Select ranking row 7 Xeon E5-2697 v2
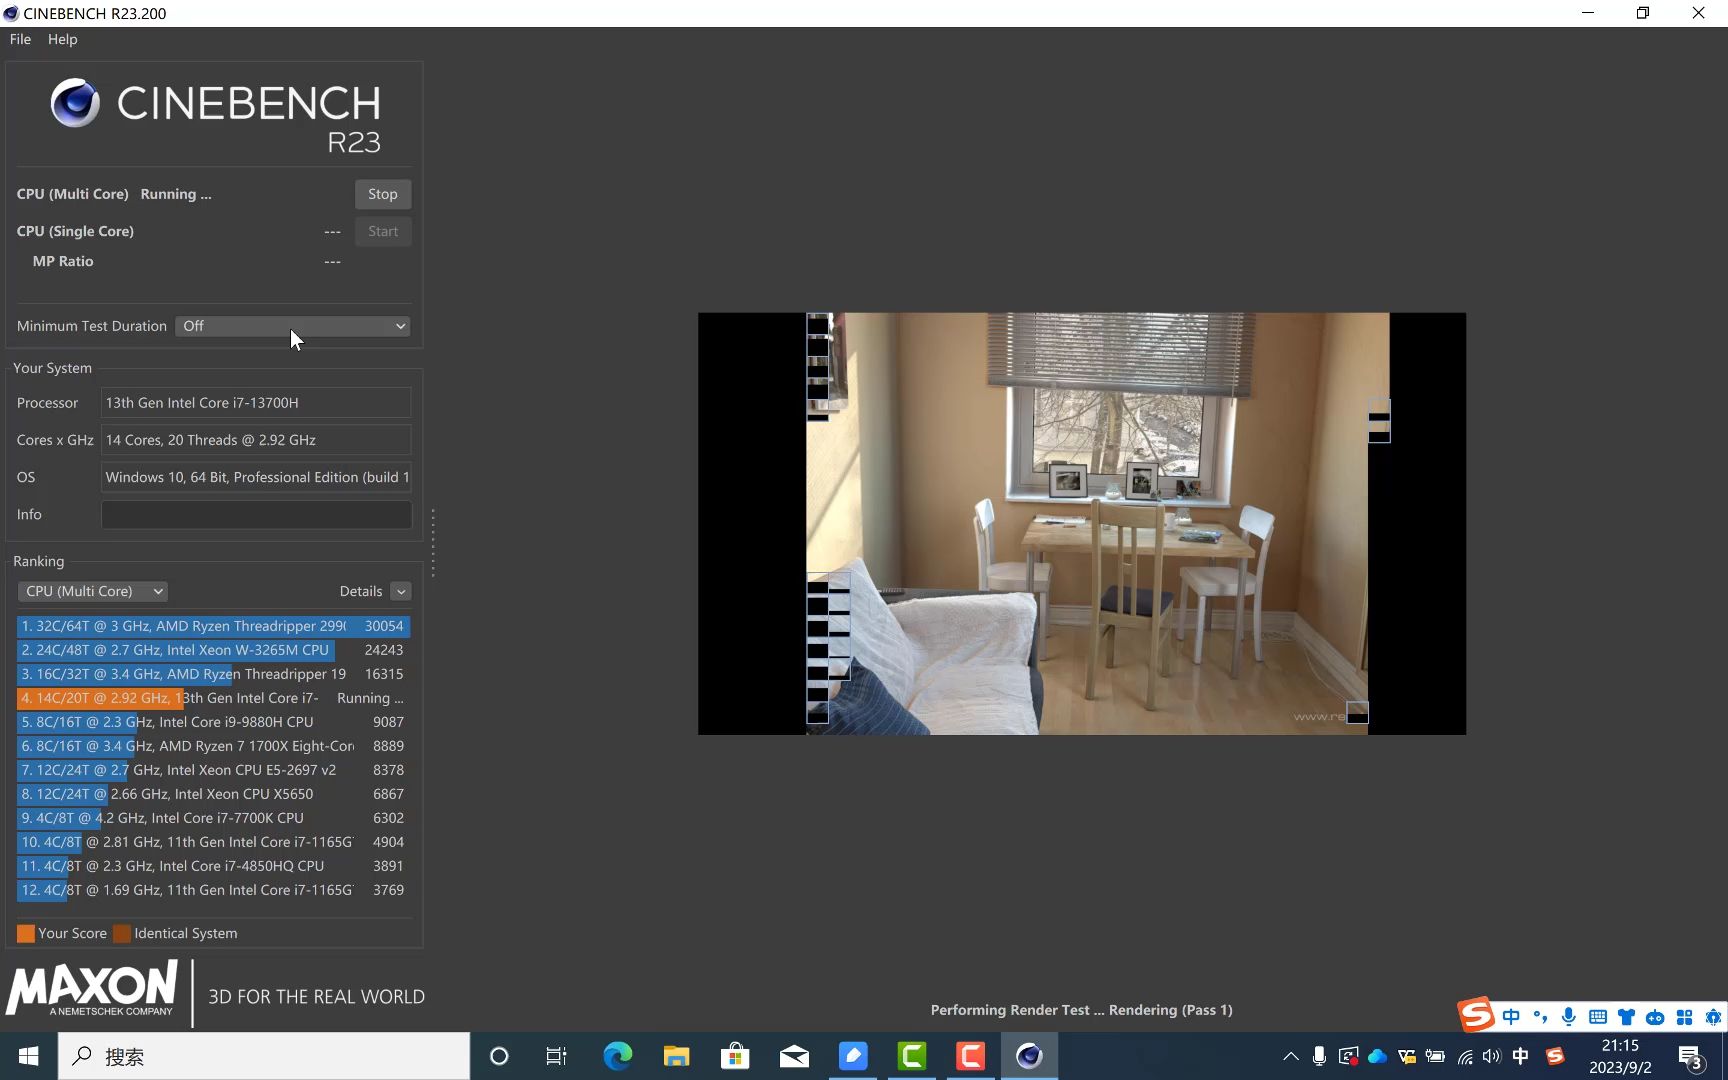Viewport: 1728px width, 1080px height. [213, 770]
